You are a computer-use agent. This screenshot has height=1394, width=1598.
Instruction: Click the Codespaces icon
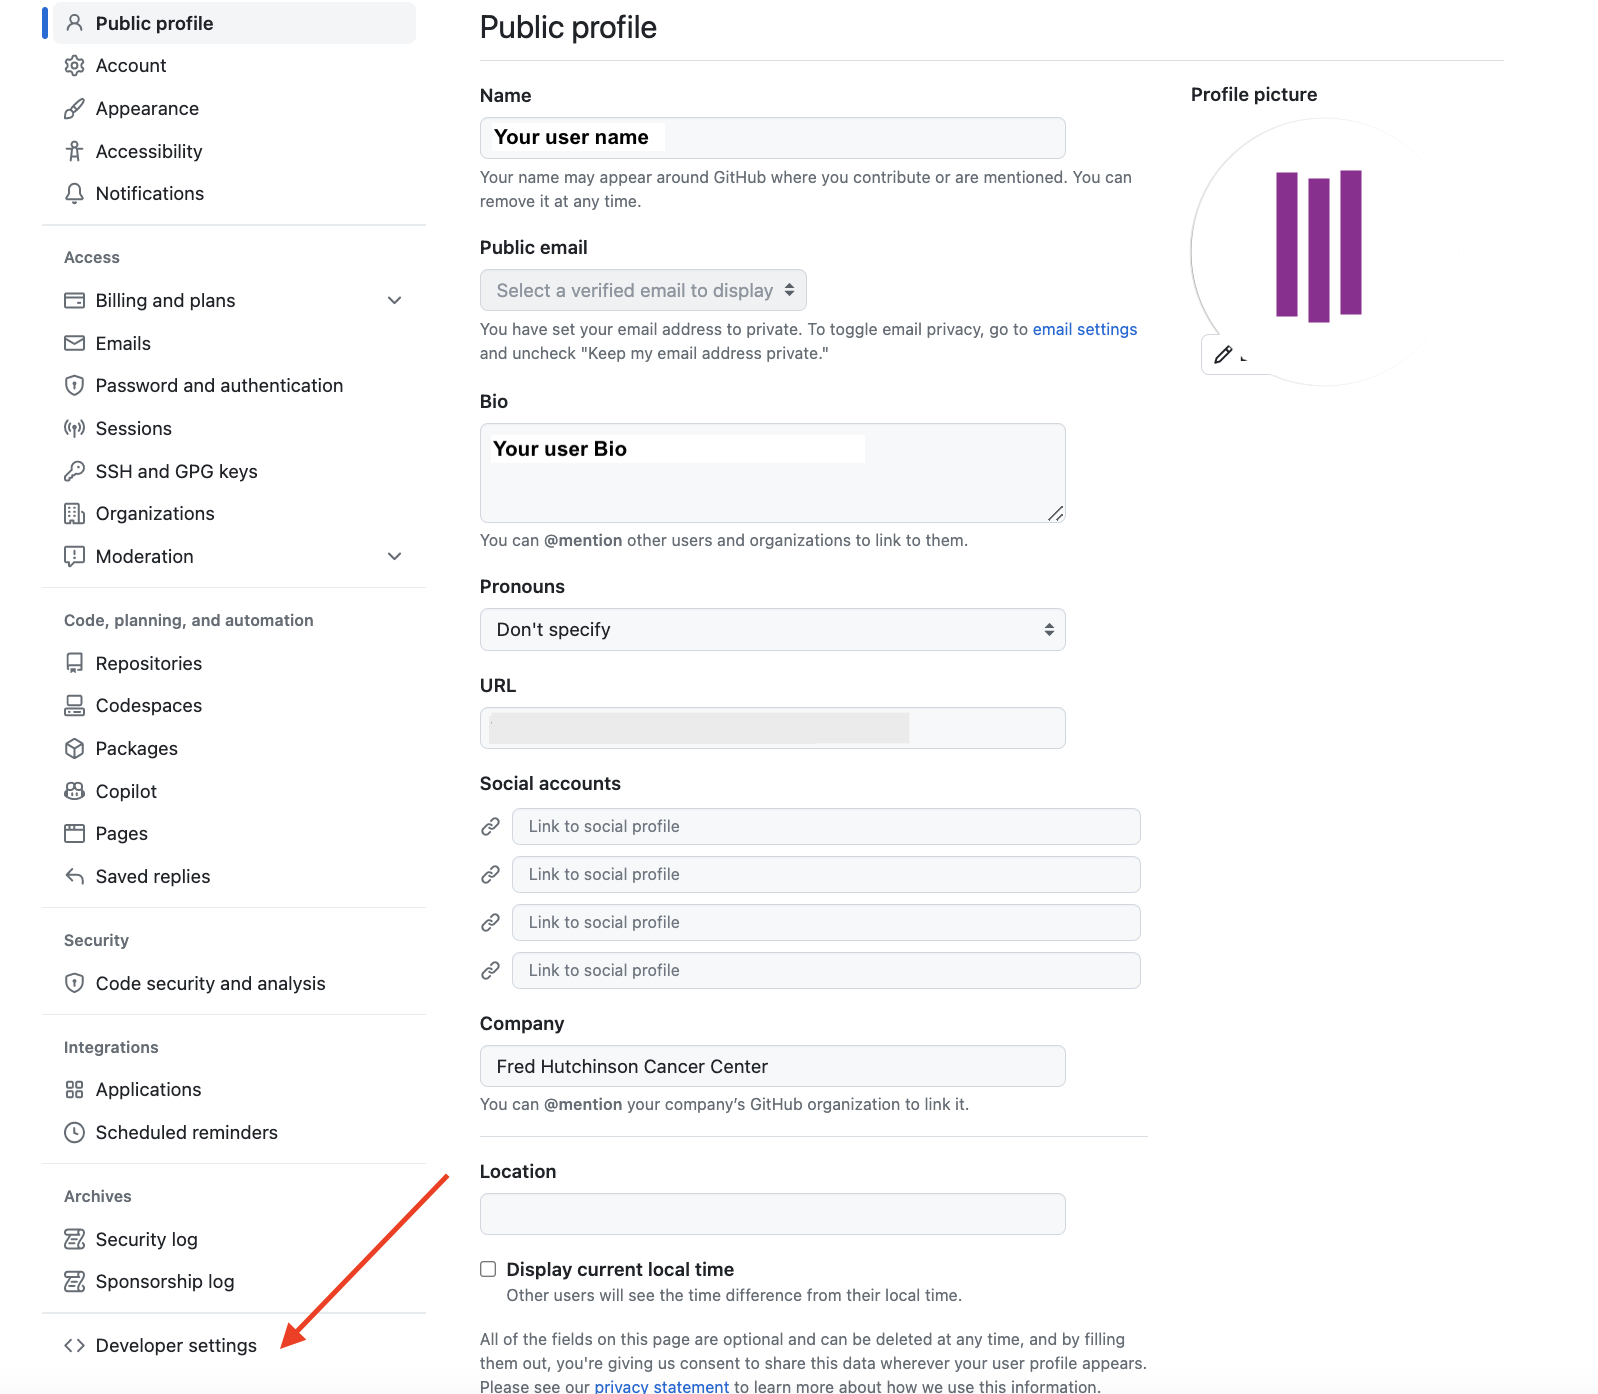(x=75, y=705)
